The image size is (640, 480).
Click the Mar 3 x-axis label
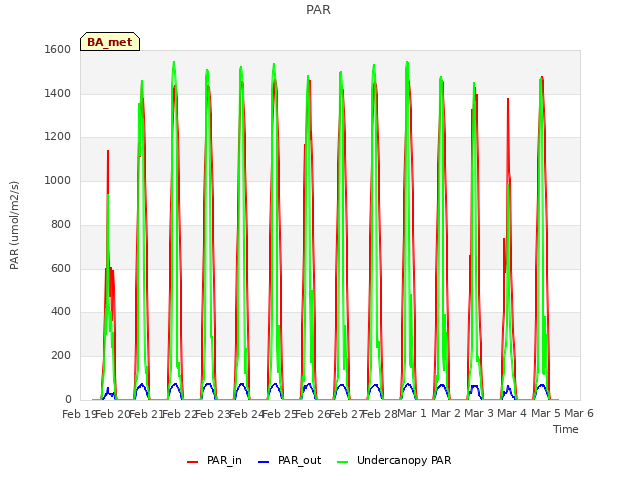coord(479,413)
